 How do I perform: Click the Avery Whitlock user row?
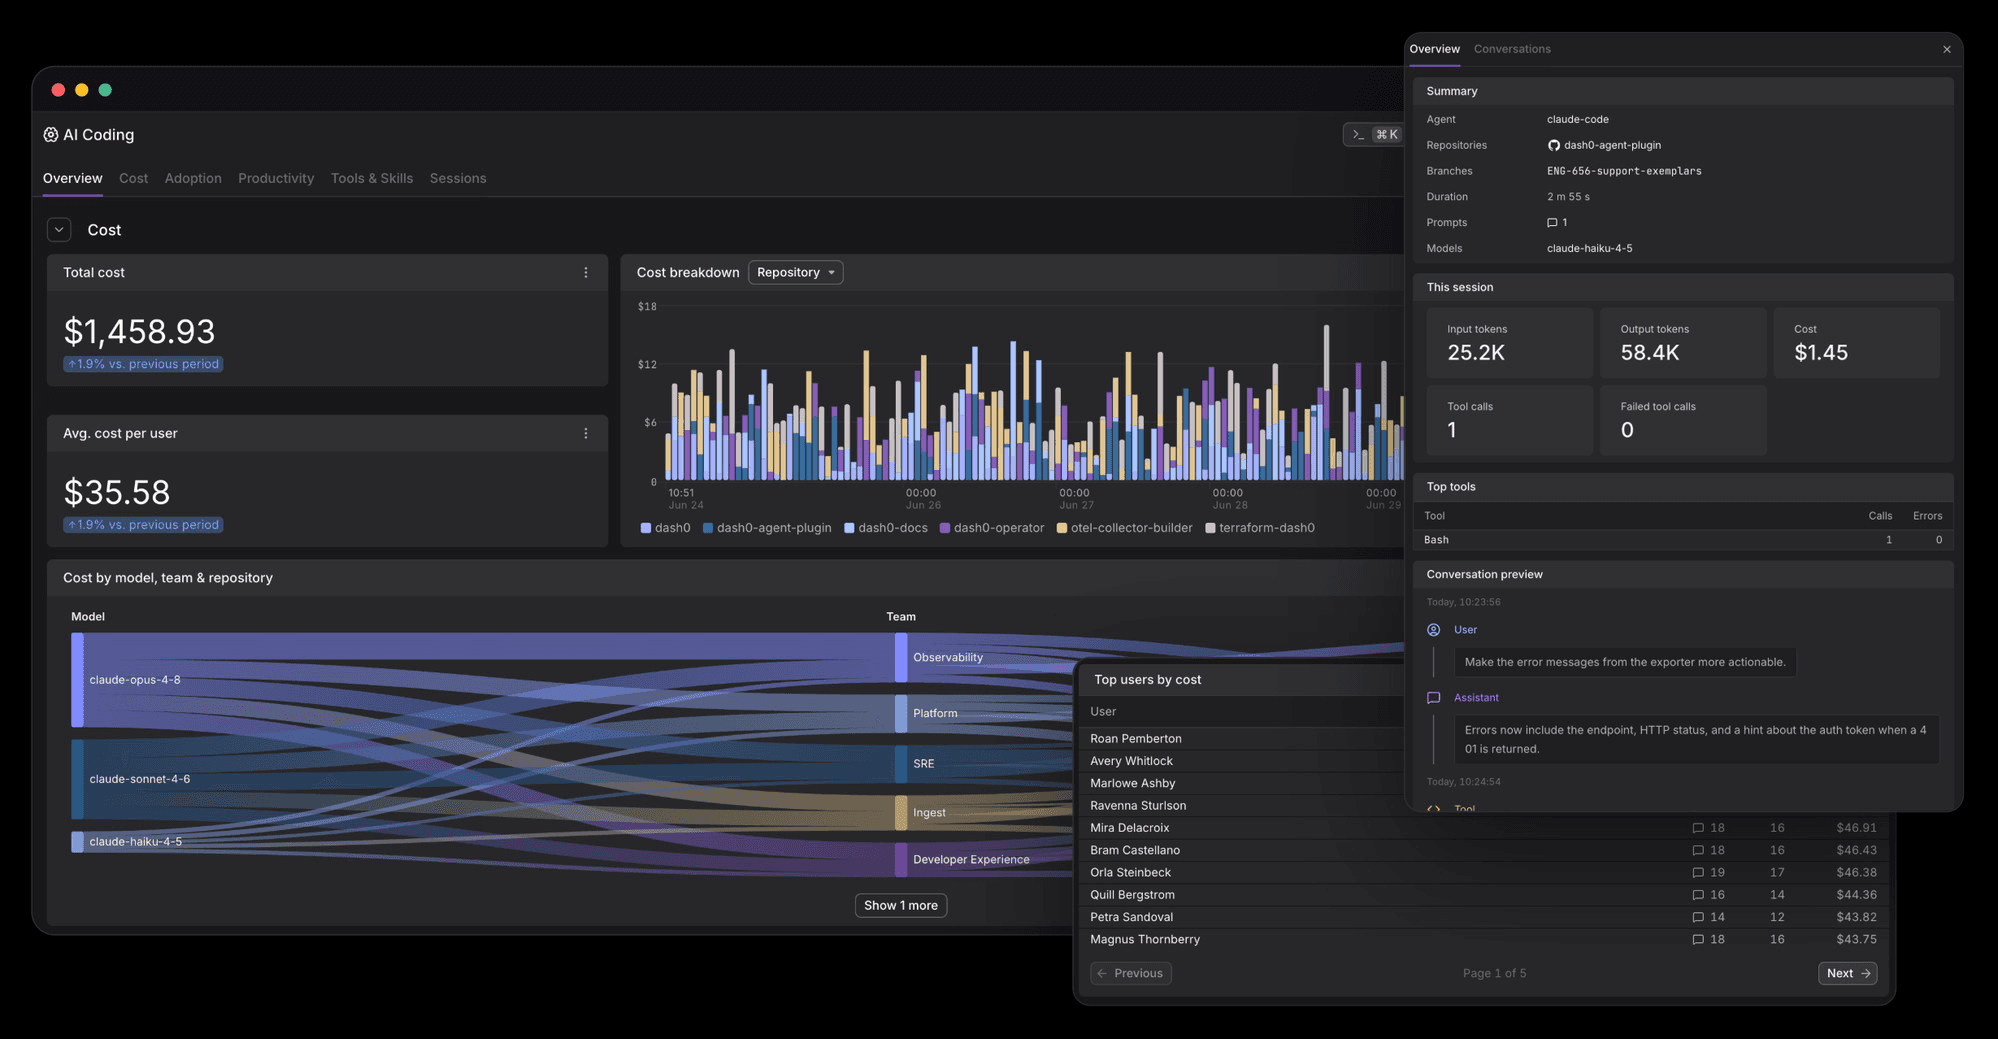pyautogui.click(x=1242, y=762)
